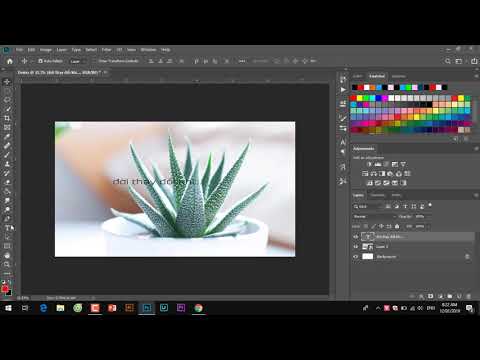
Task: Open the File menu
Action: [19, 50]
